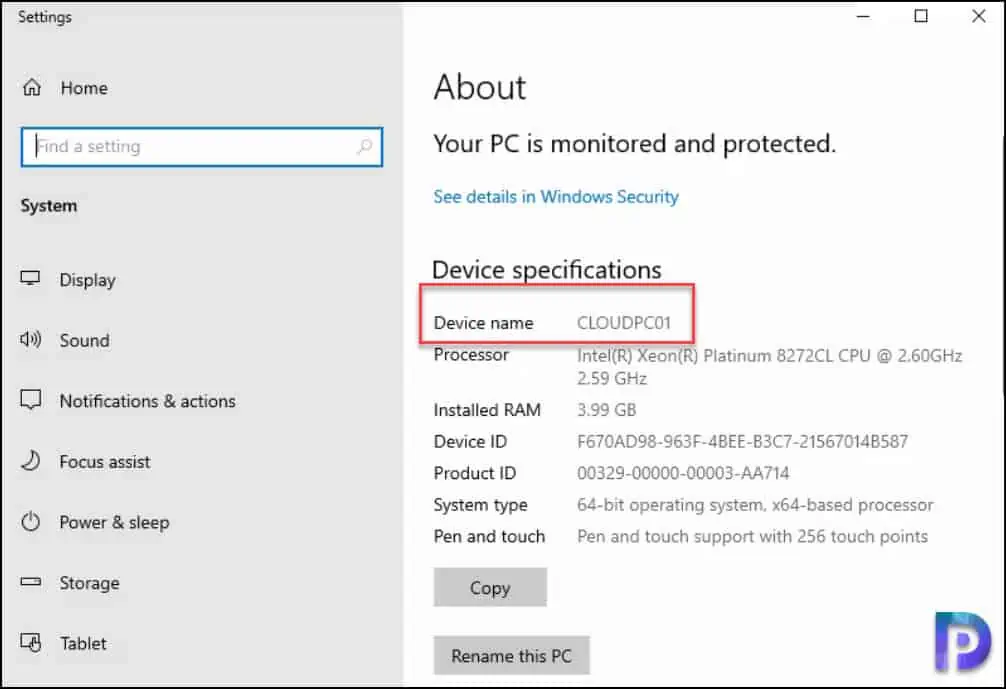Viewport: 1006px width, 689px height.
Task: Click the Storage drive icon
Action: 30,582
